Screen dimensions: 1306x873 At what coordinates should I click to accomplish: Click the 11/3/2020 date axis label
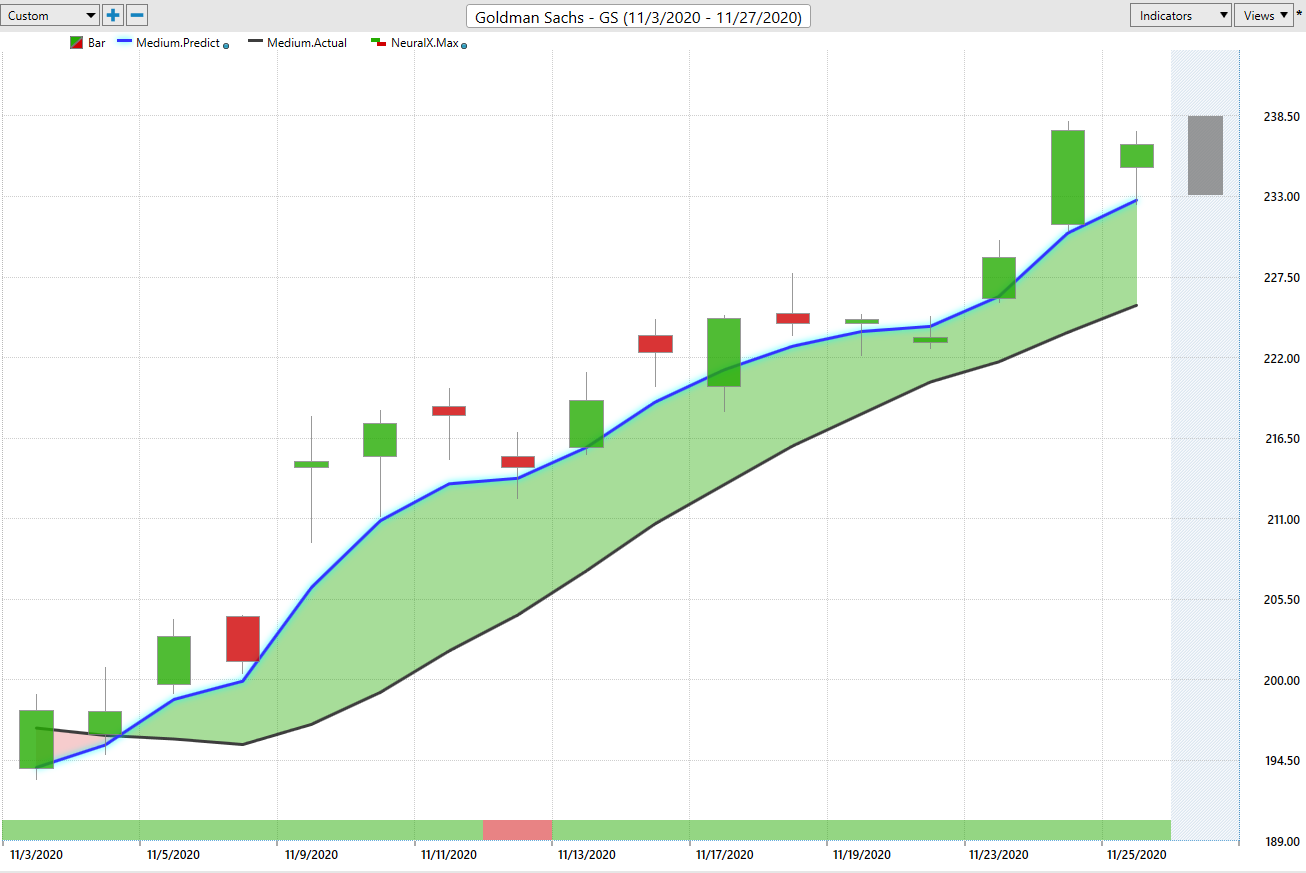click(x=36, y=855)
